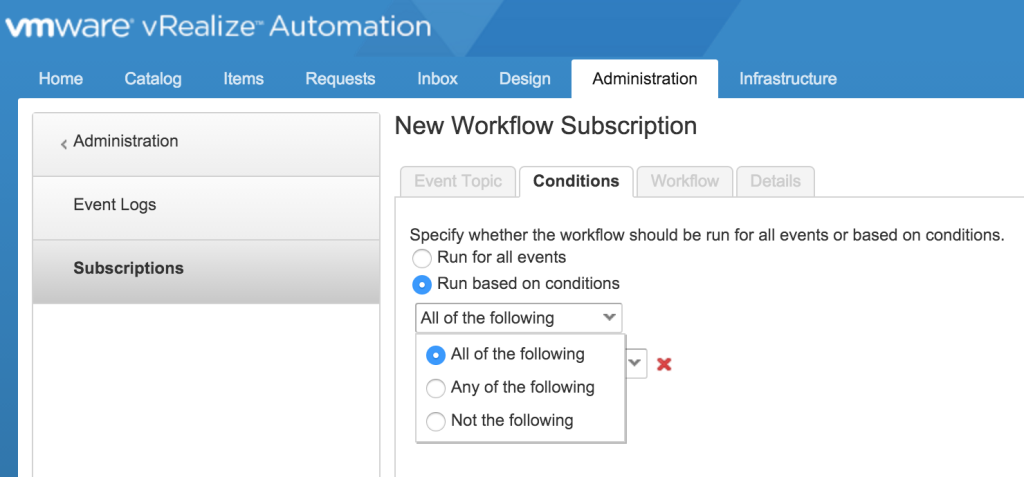Open the All of the following dropdown

coord(519,318)
